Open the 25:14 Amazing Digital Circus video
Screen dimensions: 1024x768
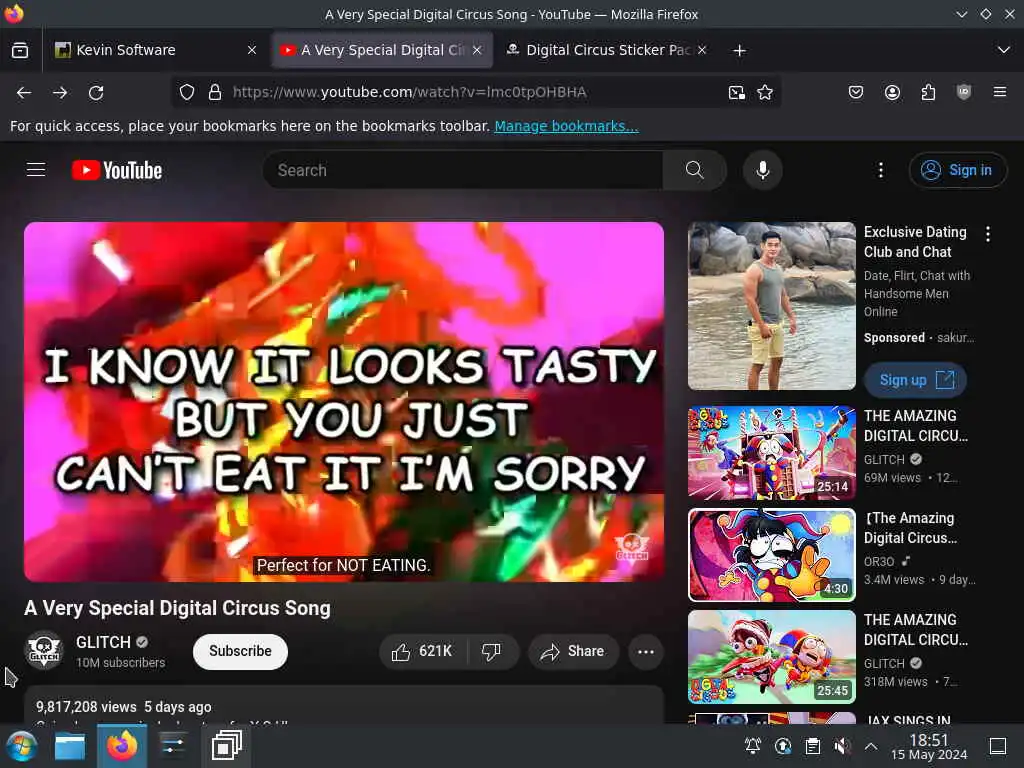click(x=771, y=453)
